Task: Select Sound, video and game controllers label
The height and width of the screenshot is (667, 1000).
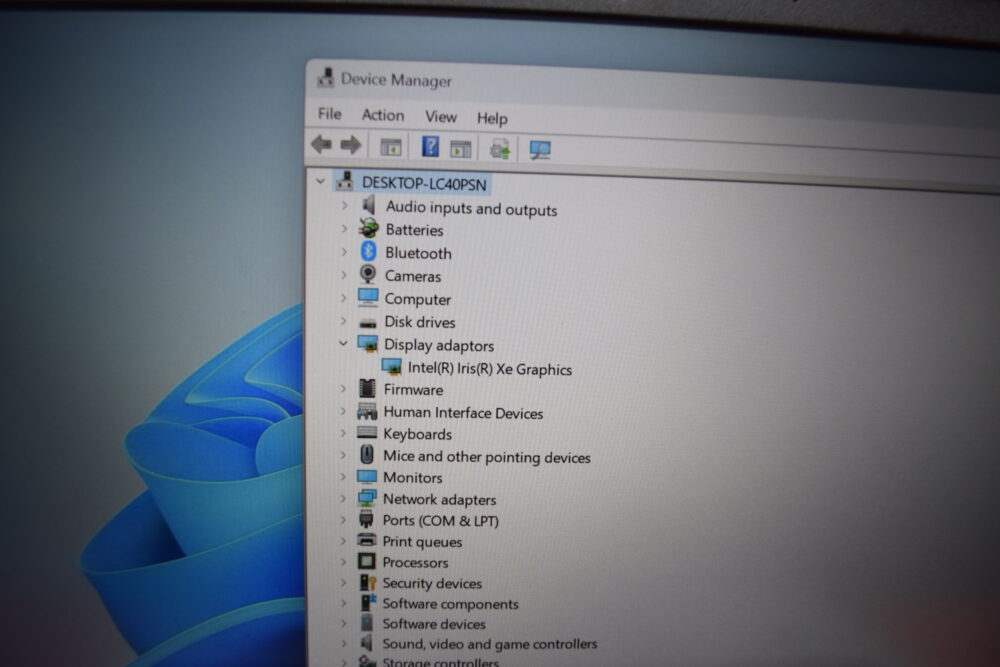Action: 490,643
